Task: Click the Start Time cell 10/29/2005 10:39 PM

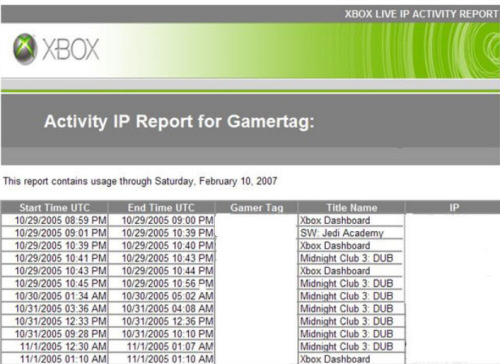Action: click(55, 246)
